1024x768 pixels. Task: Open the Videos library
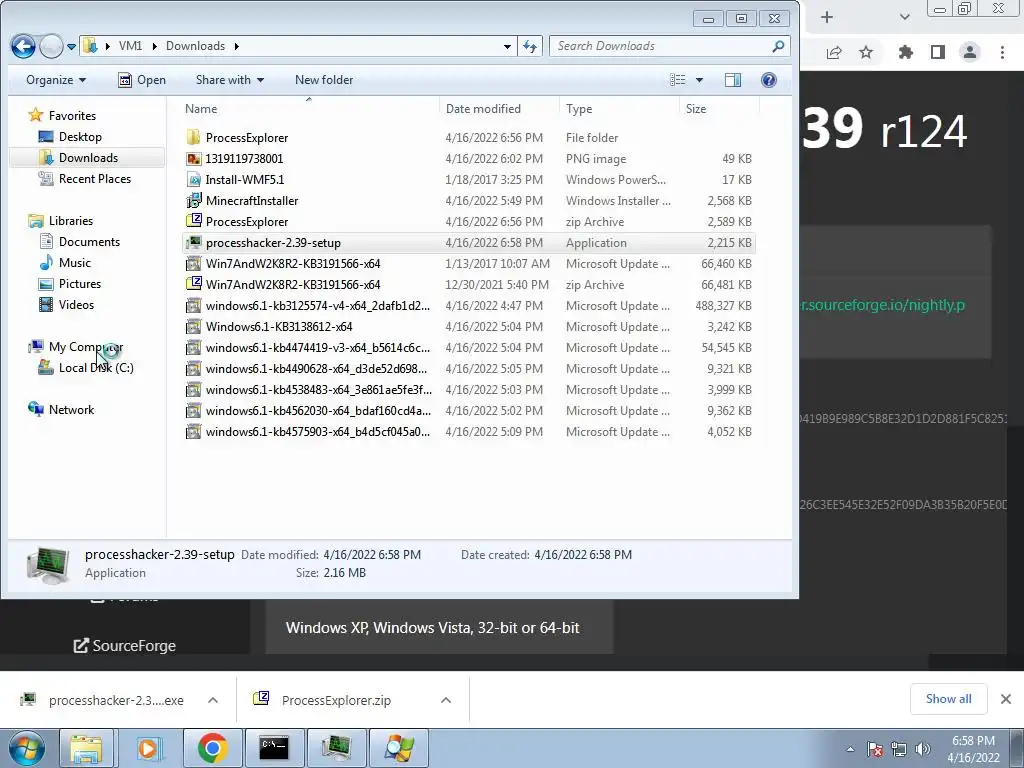76,304
